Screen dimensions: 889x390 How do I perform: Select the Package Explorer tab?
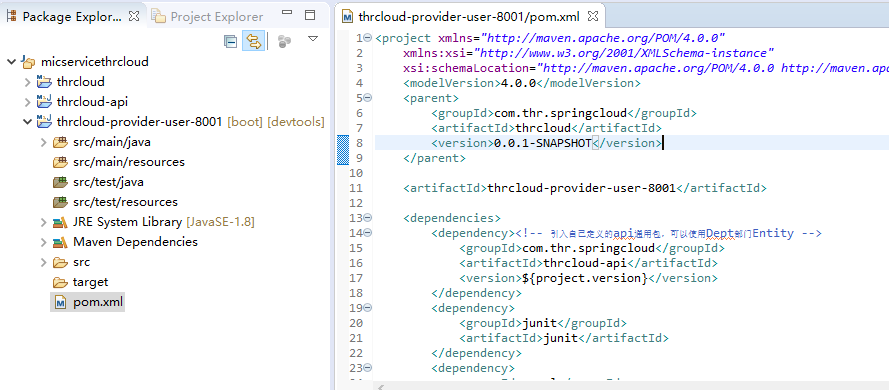(72, 16)
